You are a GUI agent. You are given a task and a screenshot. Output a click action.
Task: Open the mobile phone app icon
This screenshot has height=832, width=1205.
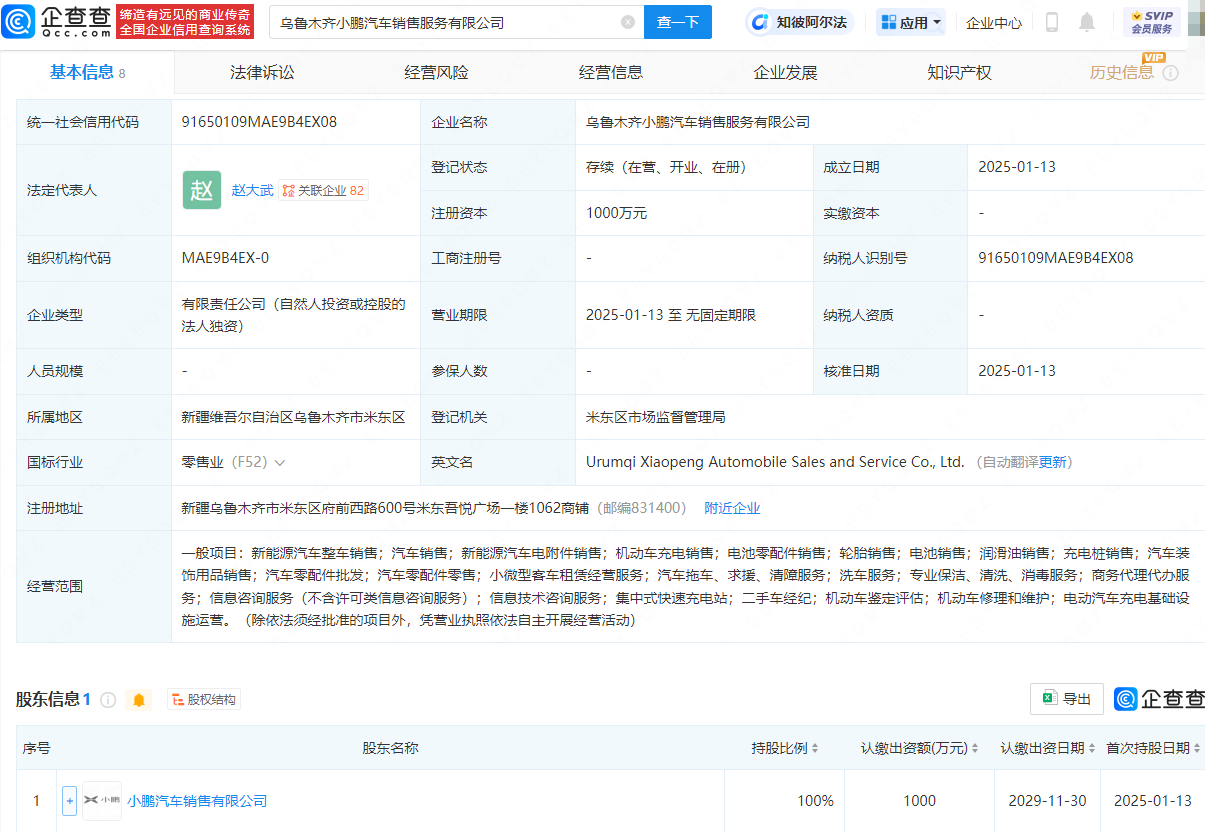(x=1052, y=22)
